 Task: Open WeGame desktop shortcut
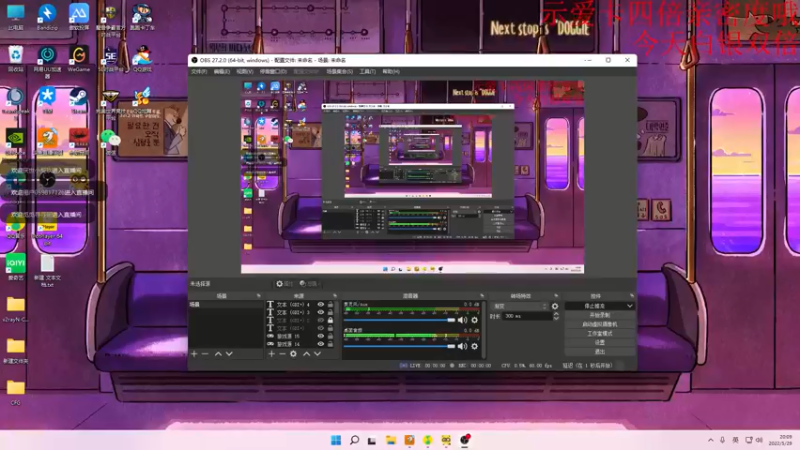coord(79,59)
